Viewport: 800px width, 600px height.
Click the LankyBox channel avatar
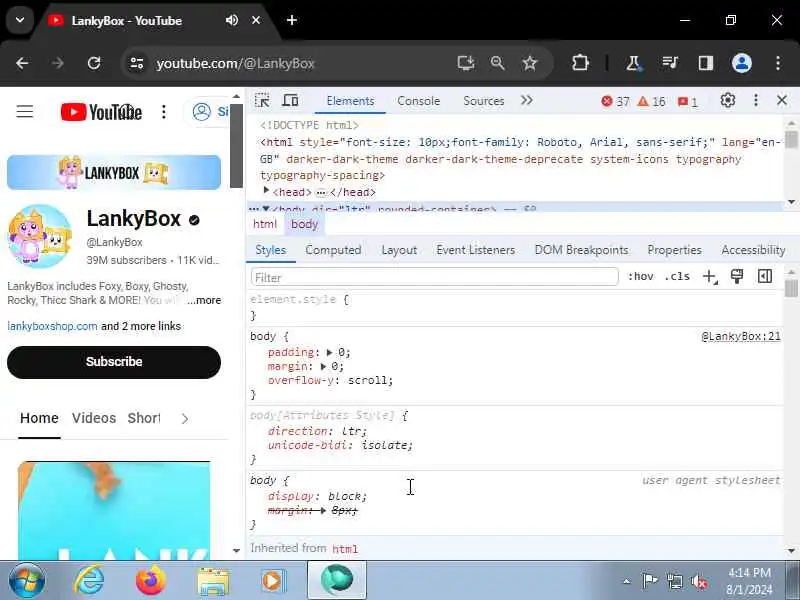pos(40,236)
